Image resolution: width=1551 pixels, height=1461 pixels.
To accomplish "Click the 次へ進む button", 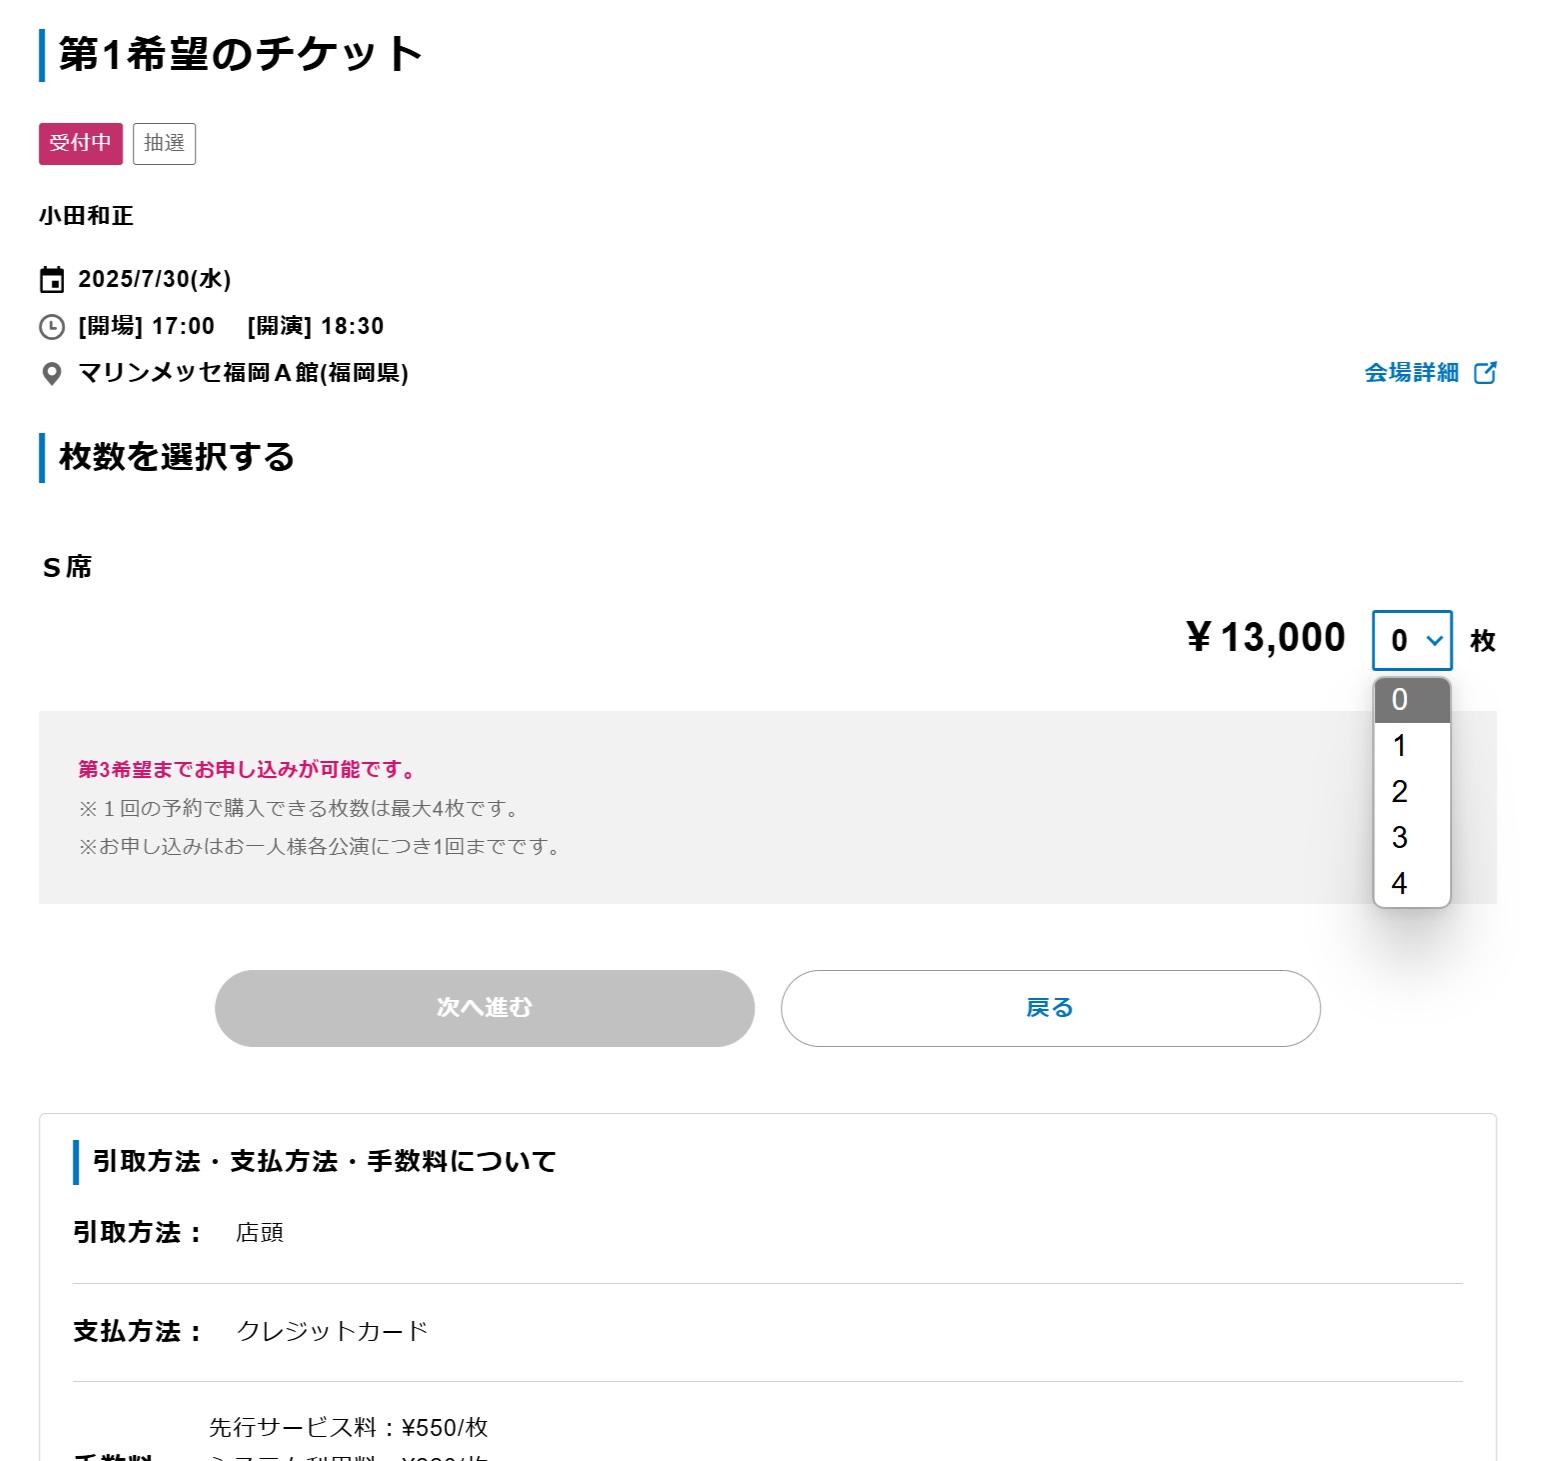I will 485,1008.
